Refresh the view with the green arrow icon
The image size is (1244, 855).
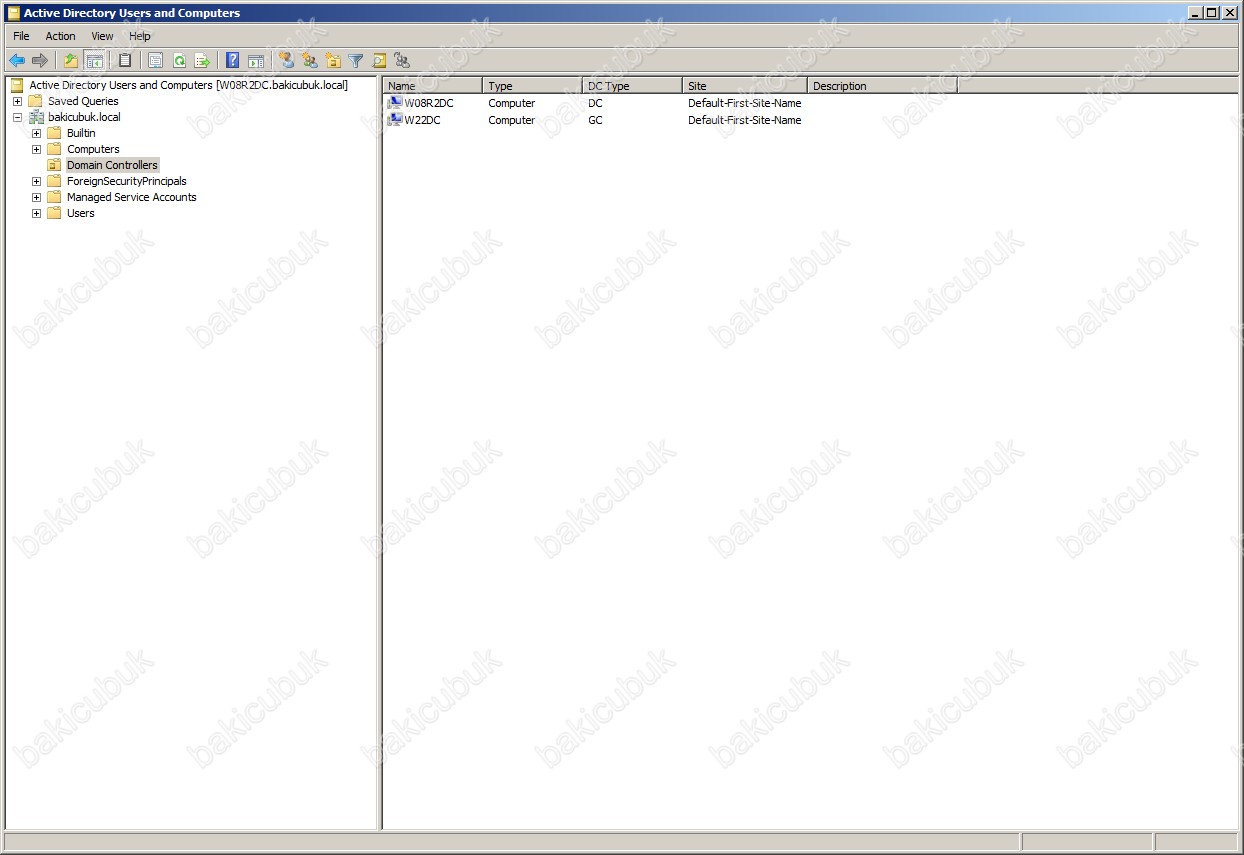point(179,61)
